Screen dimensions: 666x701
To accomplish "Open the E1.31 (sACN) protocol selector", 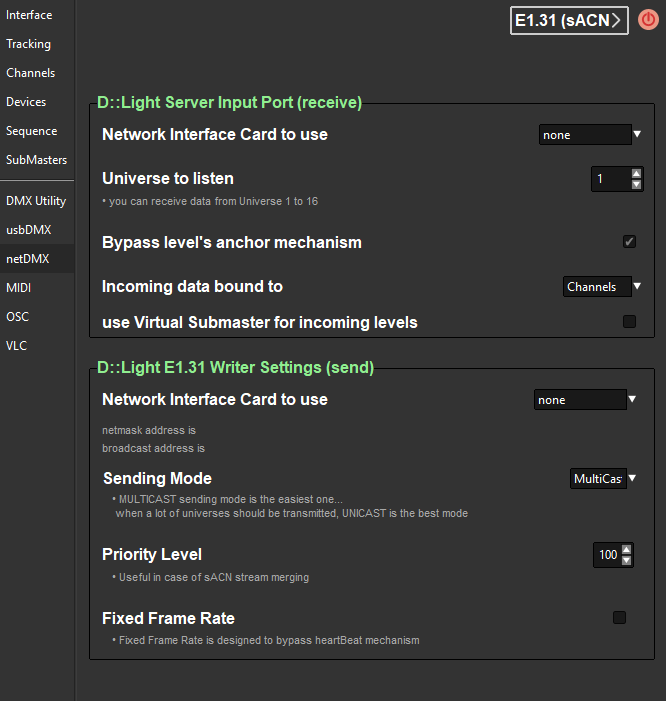I will coord(569,20).
